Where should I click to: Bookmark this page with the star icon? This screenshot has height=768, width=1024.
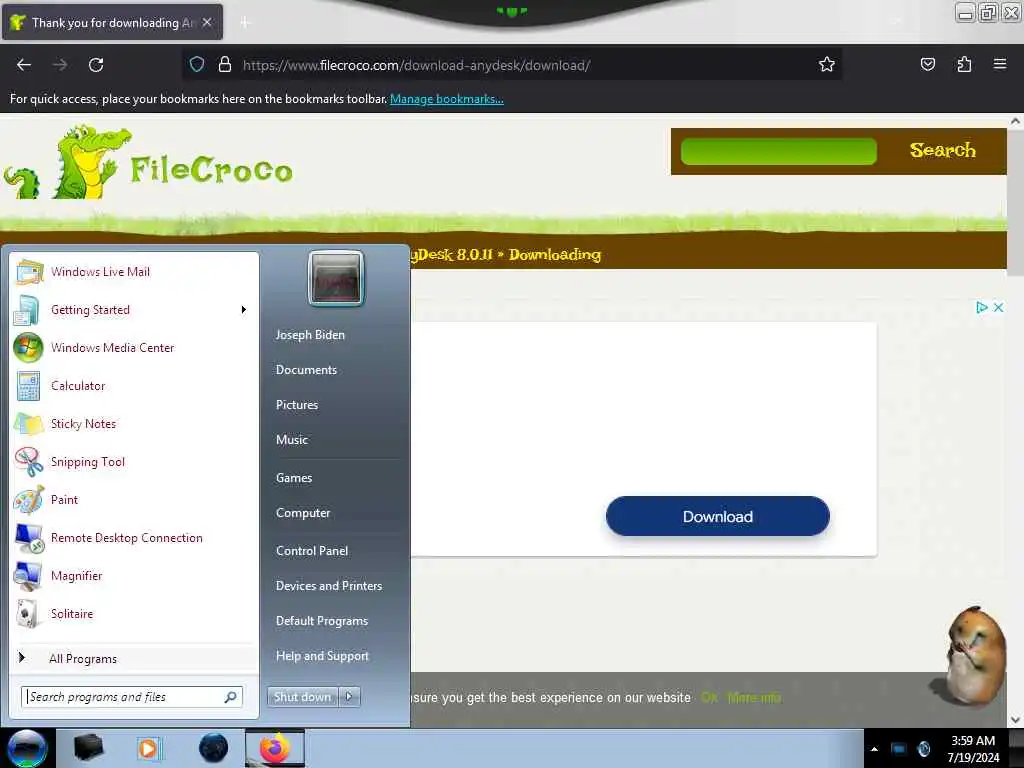click(x=827, y=65)
